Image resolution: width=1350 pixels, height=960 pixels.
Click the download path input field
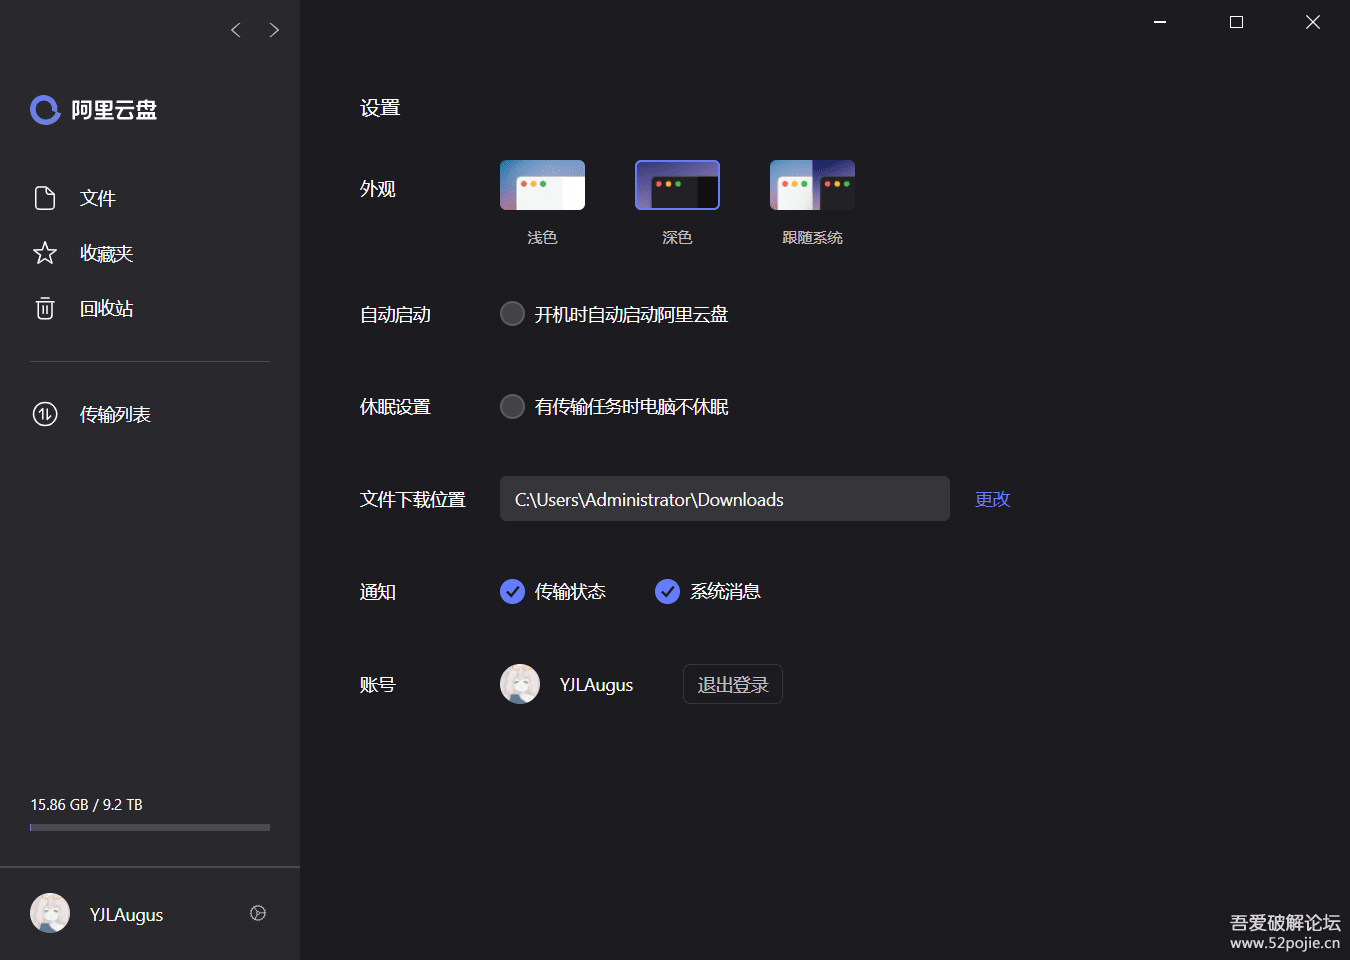pos(725,499)
